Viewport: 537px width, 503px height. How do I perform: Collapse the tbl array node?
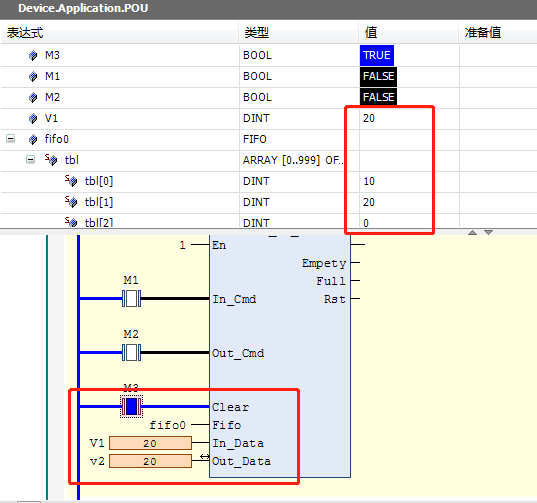point(30,160)
